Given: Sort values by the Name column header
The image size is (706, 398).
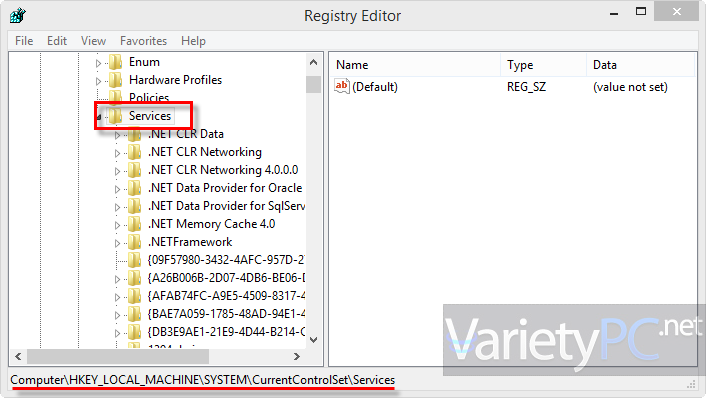Looking at the screenshot, I should click(415, 65).
